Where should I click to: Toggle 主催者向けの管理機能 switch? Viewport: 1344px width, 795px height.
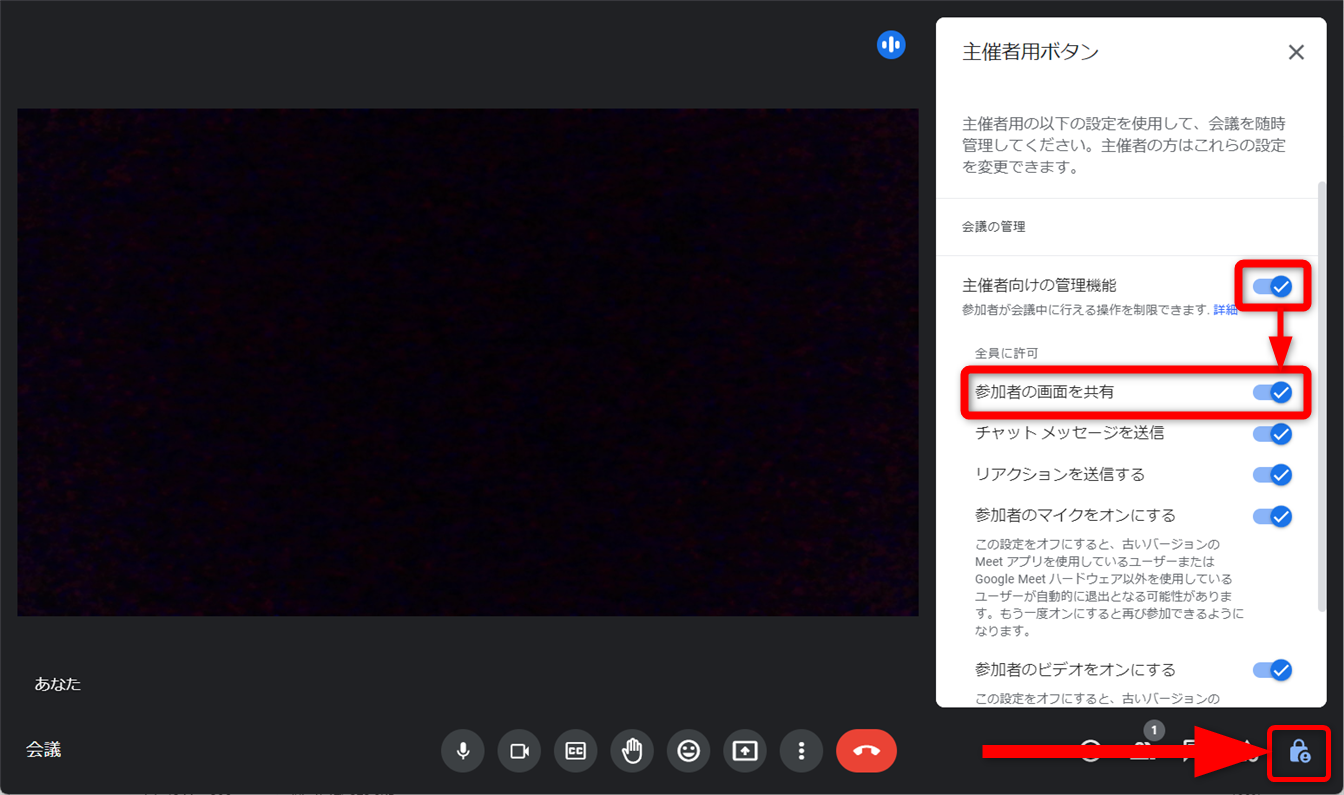pos(1273,287)
